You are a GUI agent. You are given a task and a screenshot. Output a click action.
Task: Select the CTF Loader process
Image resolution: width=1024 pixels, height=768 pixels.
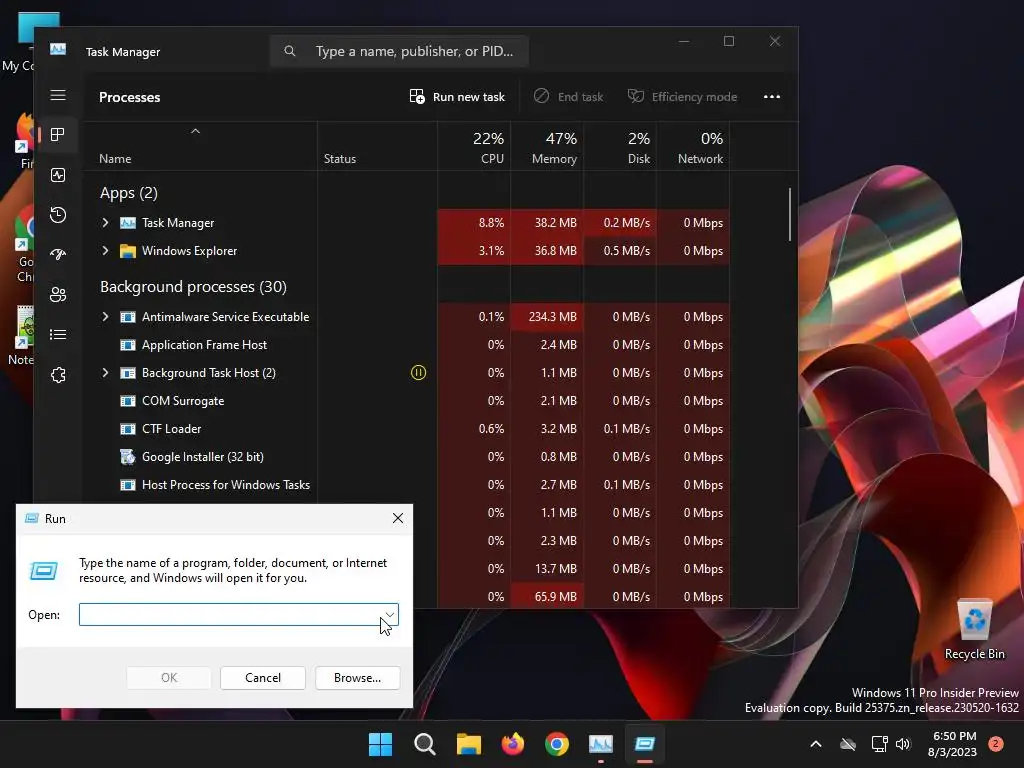coord(171,429)
